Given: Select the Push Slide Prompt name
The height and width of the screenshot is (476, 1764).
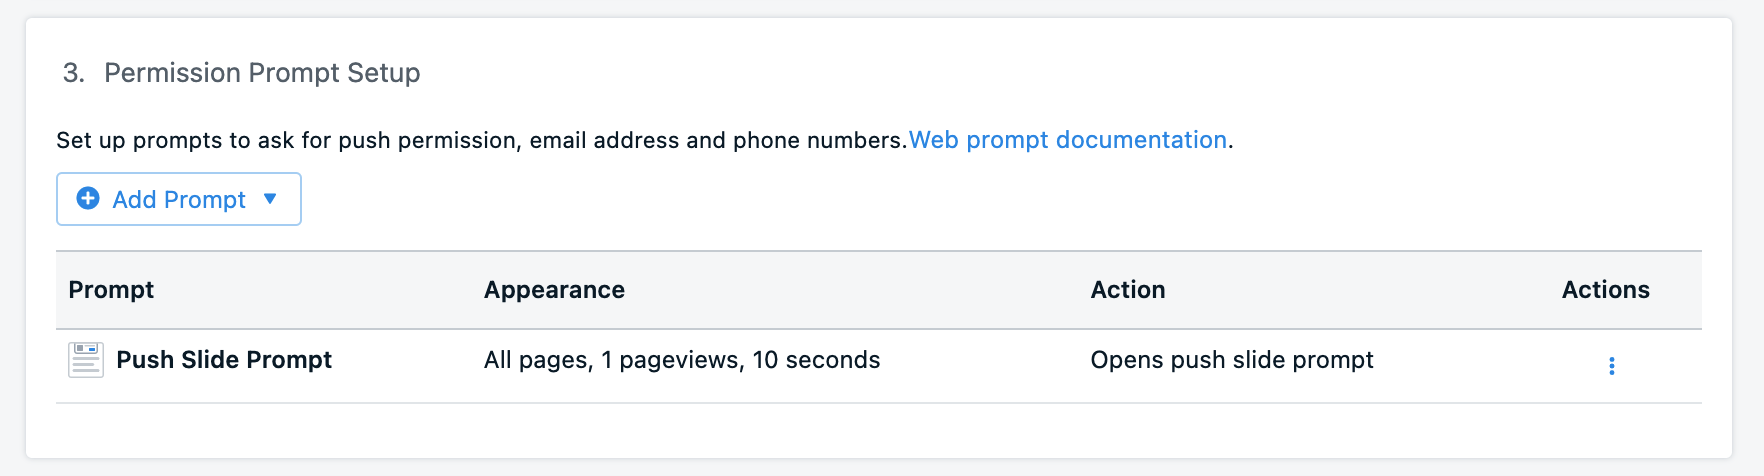Looking at the screenshot, I should [x=224, y=360].
